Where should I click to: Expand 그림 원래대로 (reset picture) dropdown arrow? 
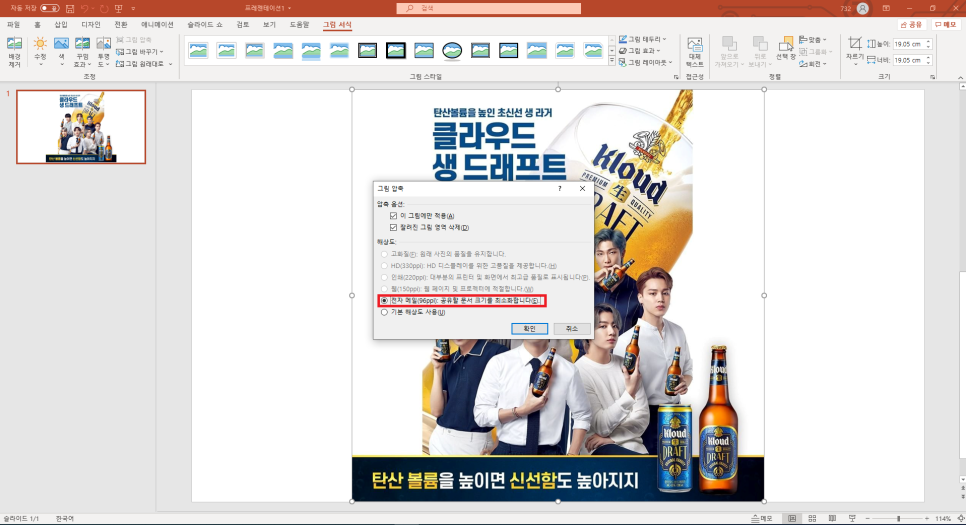click(x=171, y=63)
